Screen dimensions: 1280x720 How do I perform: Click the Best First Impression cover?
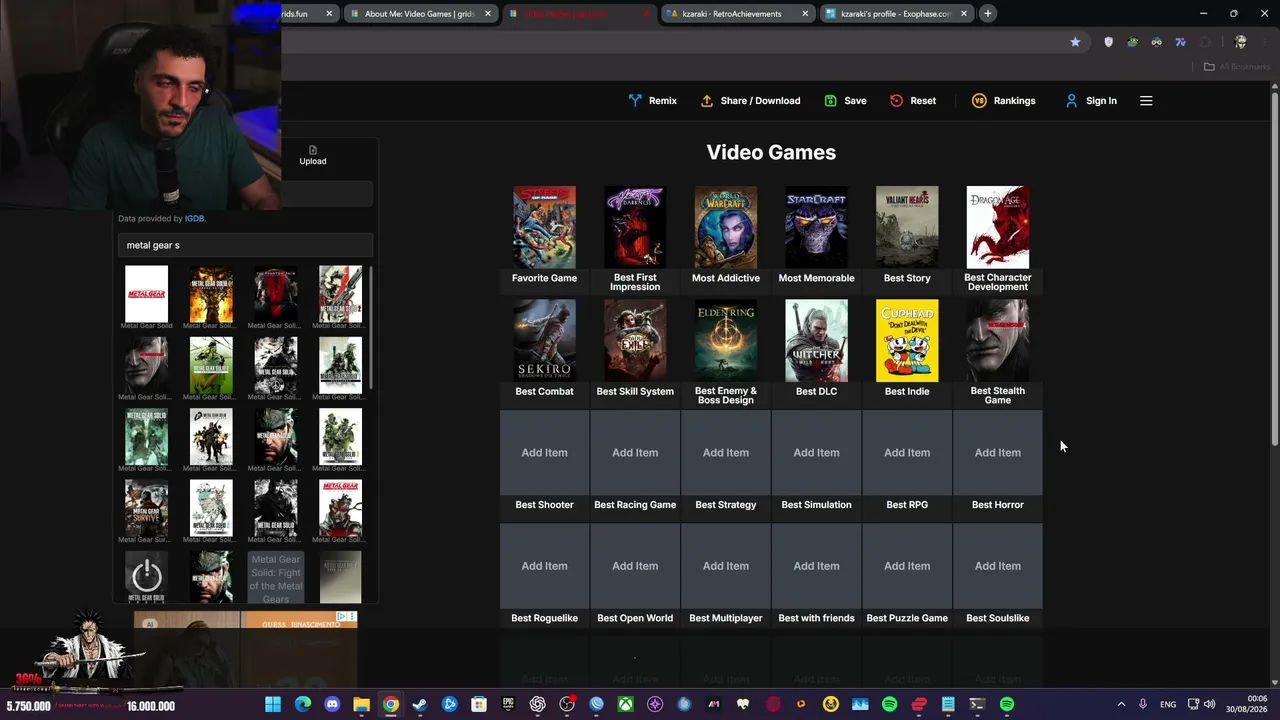pyautogui.click(x=635, y=227)
